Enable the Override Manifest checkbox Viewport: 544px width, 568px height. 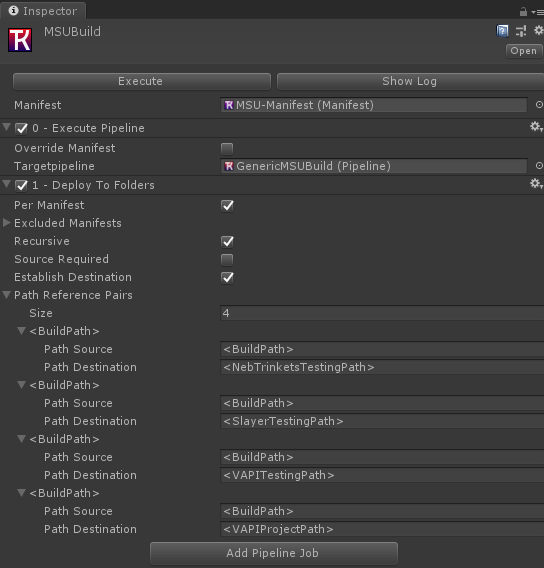(x=227, y=149)
